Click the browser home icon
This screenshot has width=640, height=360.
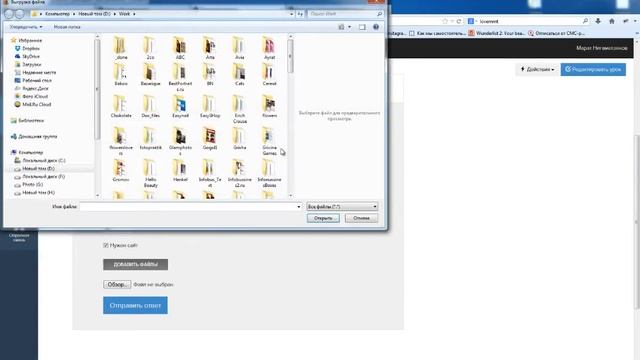point(611,21)
